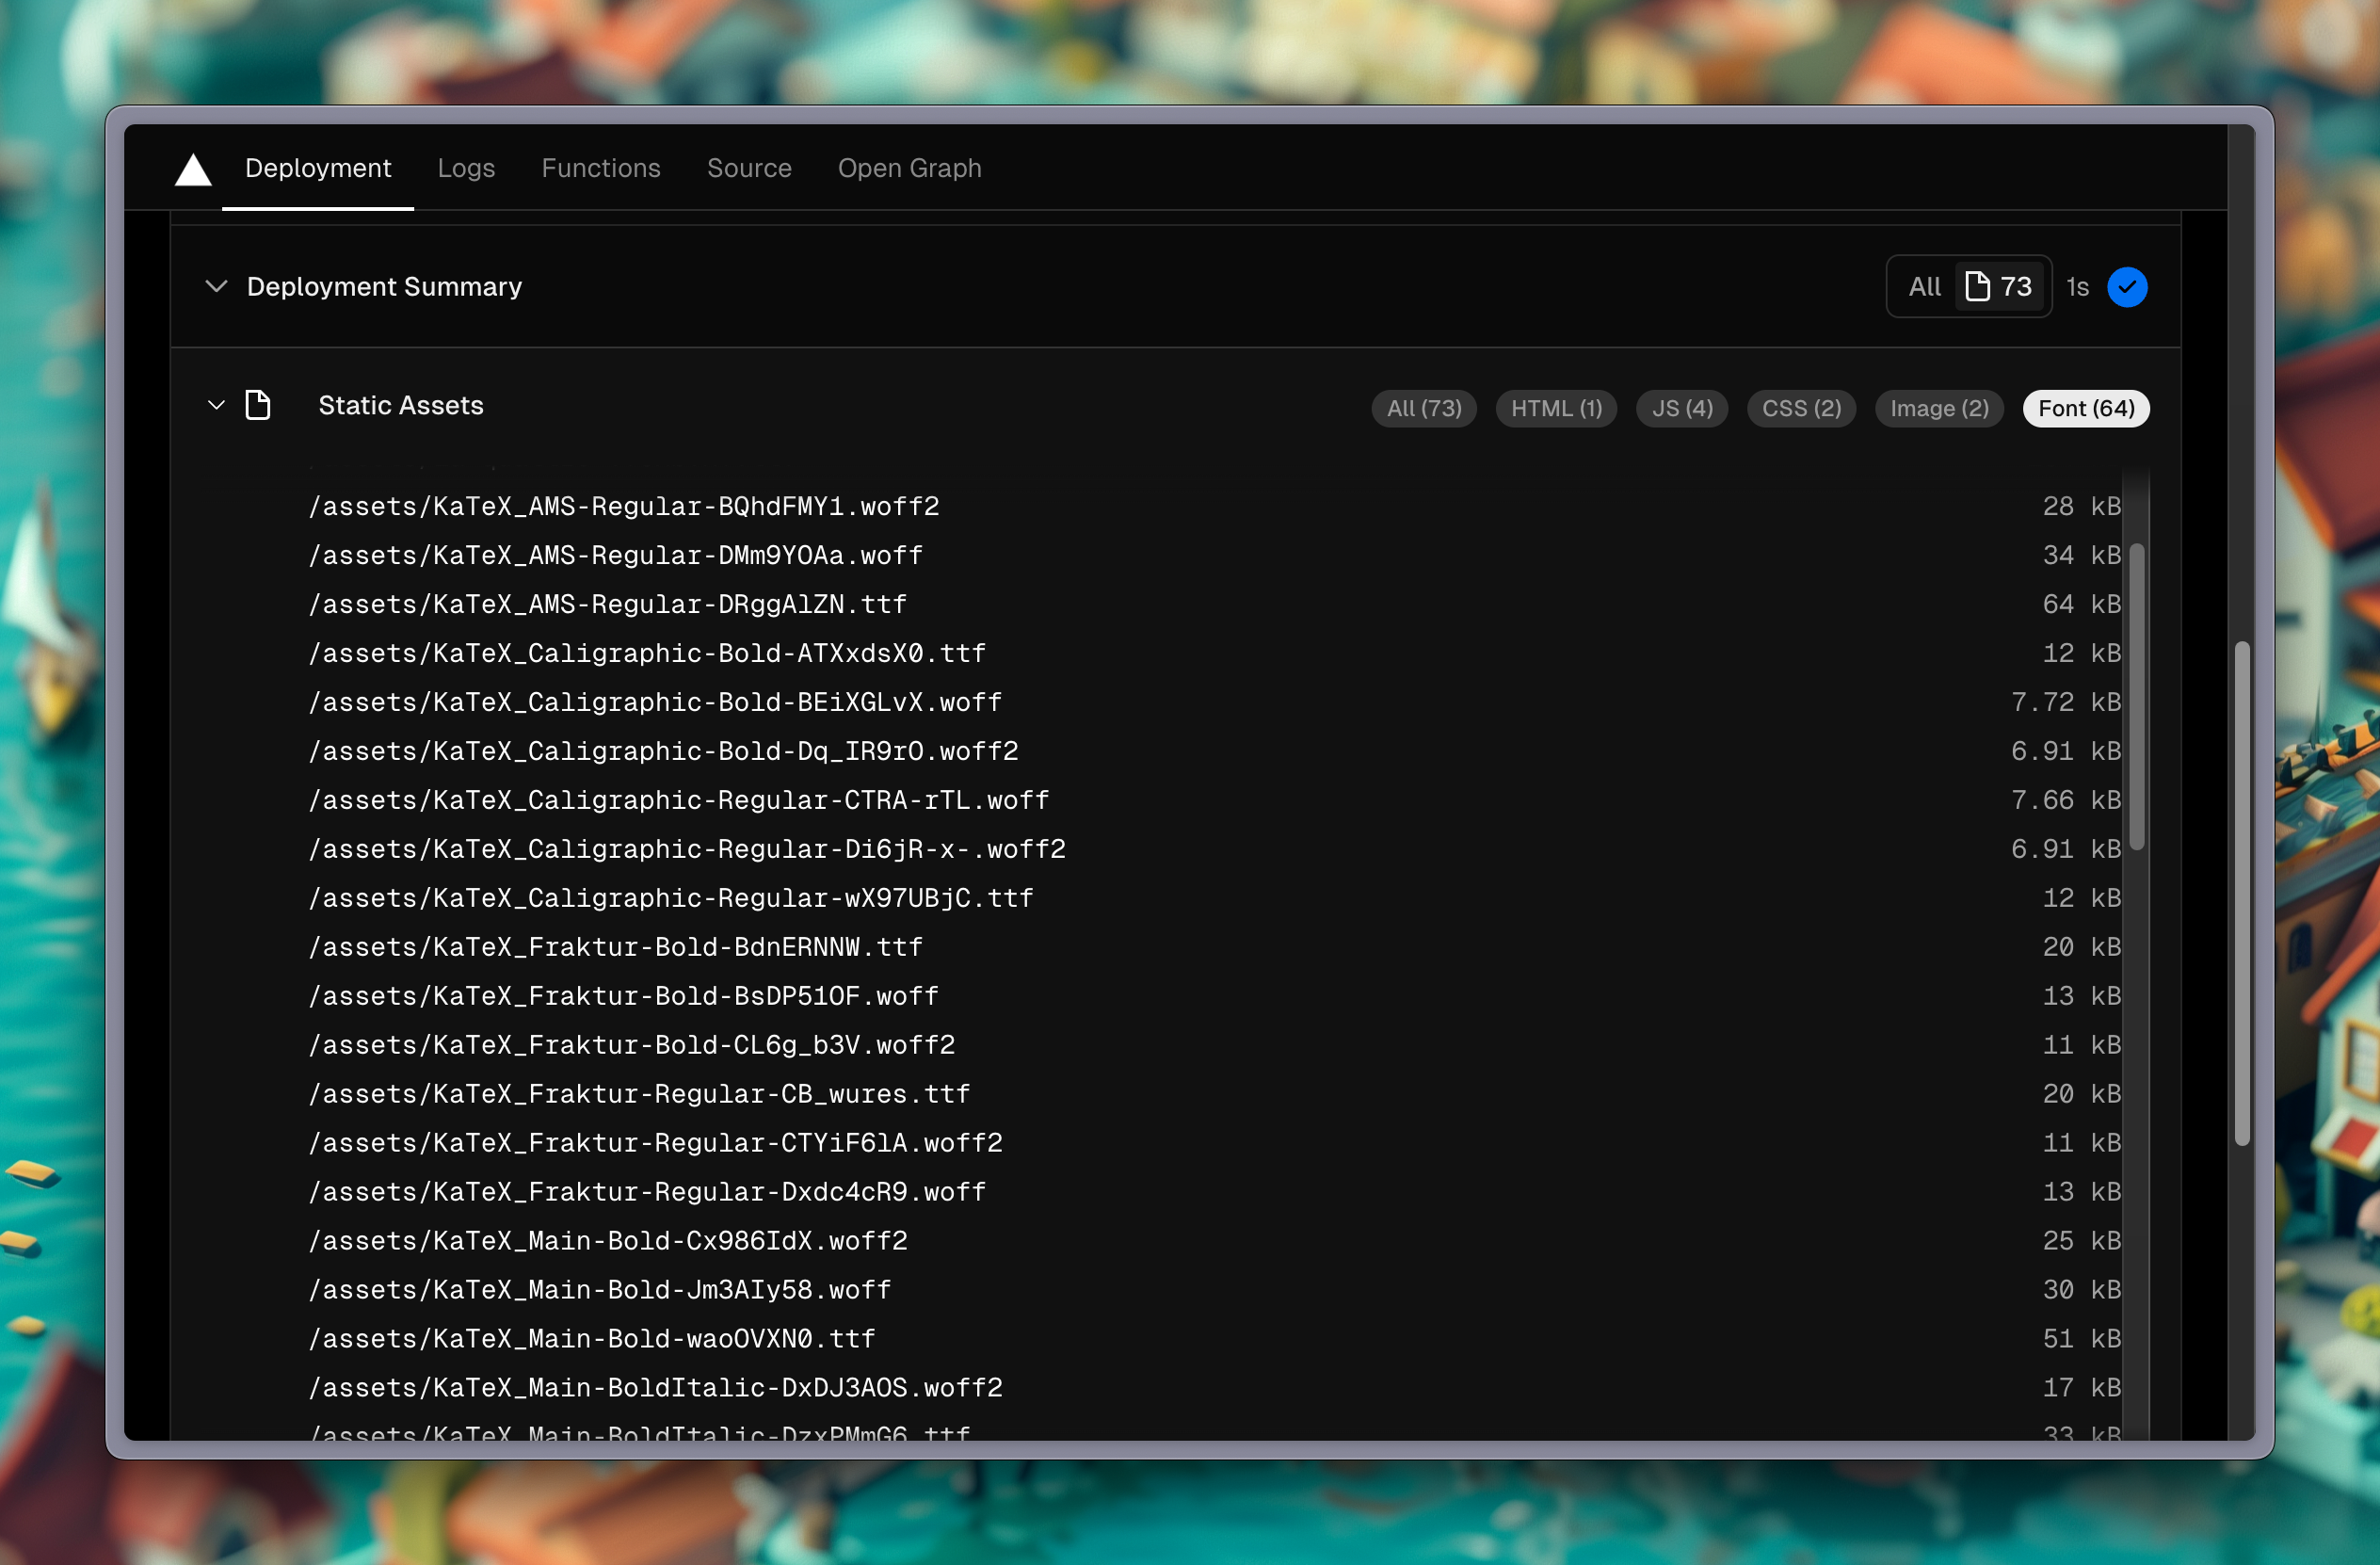Select KaTeX_Fraktur-Regular-CTYiF6lA.woff2 row
2380x1565 pixels.
click(1214, 1143)
